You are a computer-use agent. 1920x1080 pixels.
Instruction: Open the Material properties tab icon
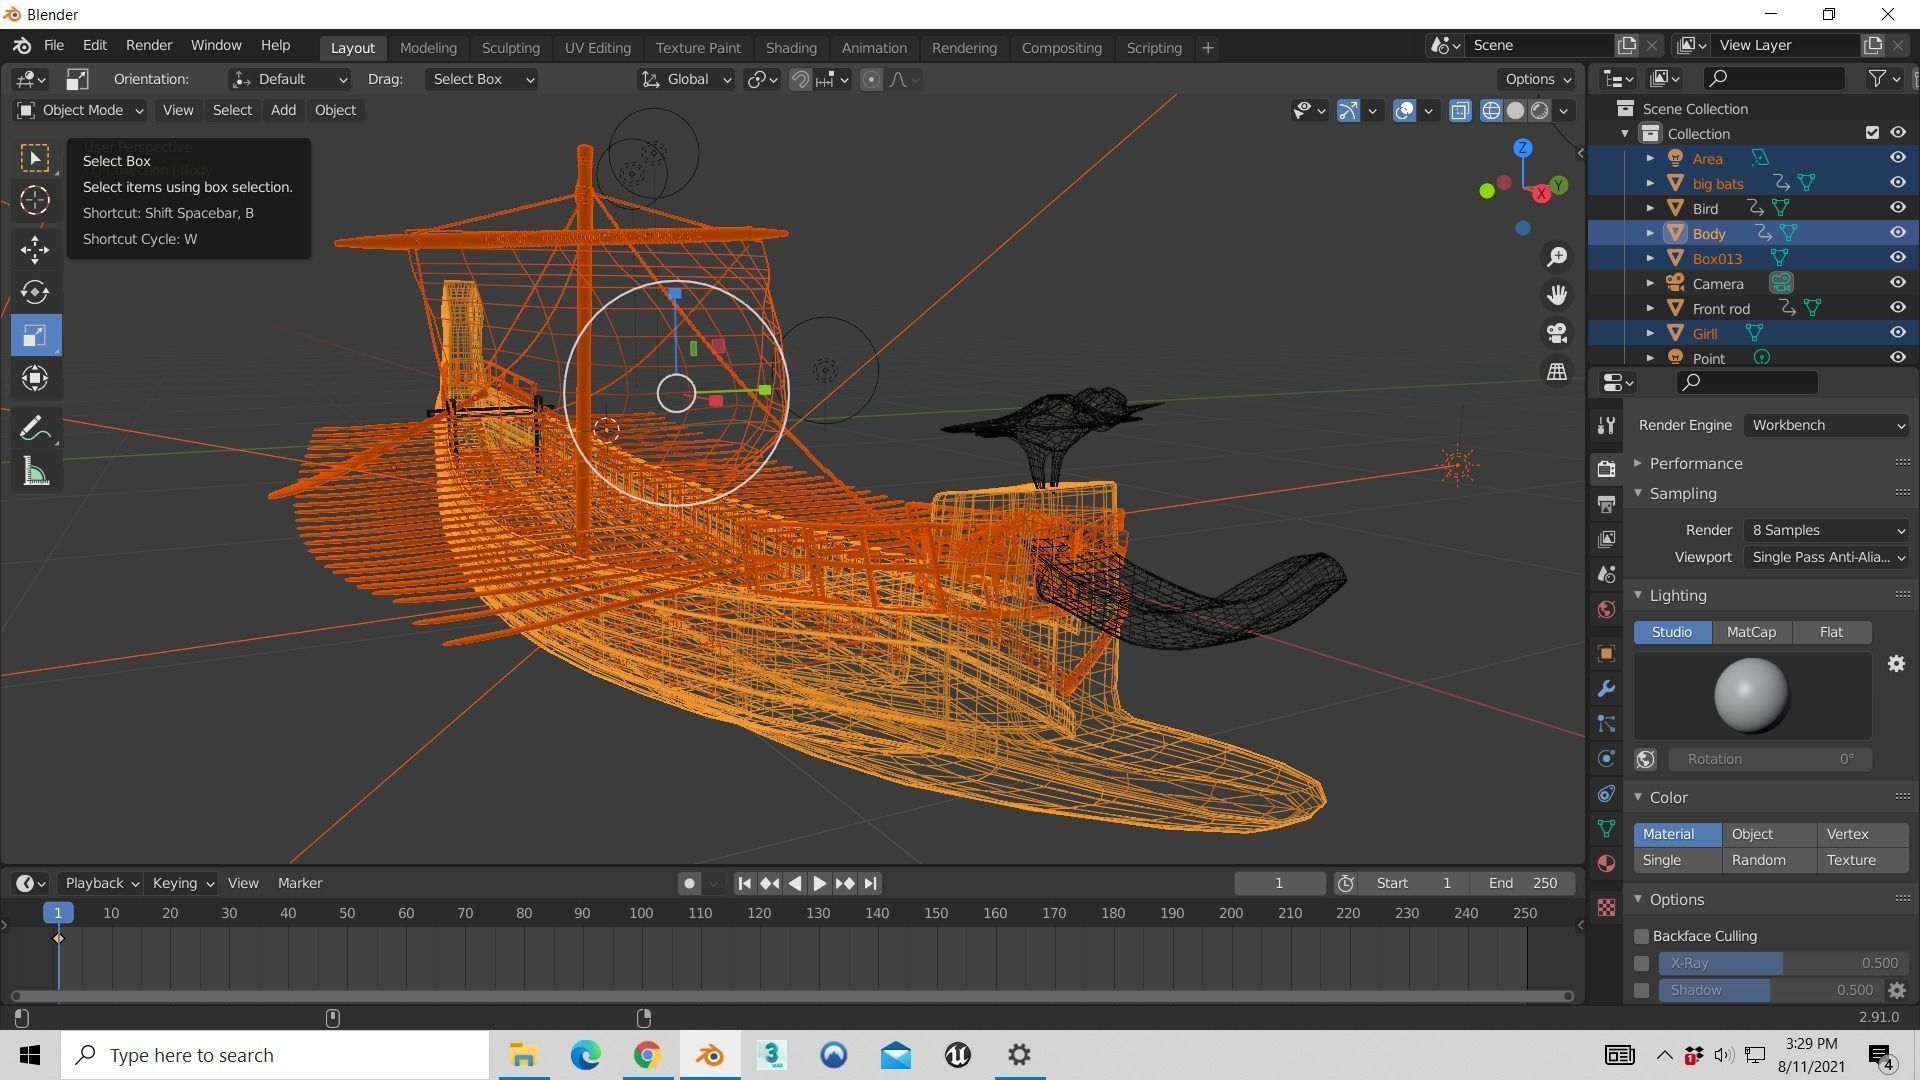coord(1606,864)
